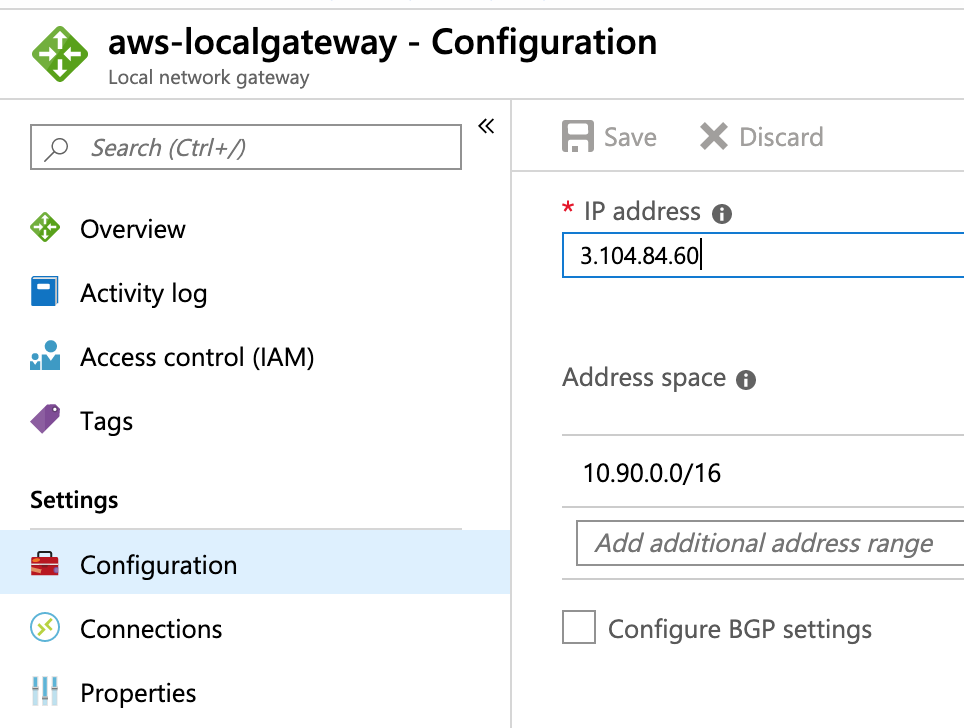Screen dimensions: 964x728
Task: Click the Properties sliders icon
Action: point(45,691)
